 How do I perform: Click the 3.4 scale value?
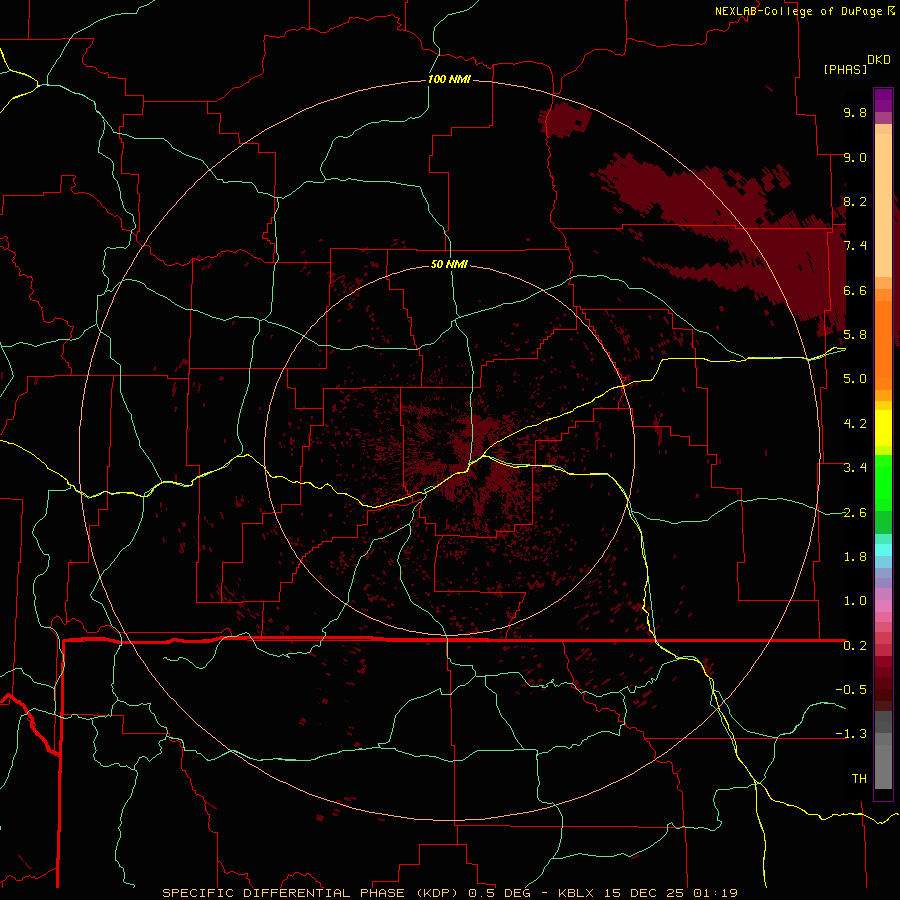pos(855,468)
